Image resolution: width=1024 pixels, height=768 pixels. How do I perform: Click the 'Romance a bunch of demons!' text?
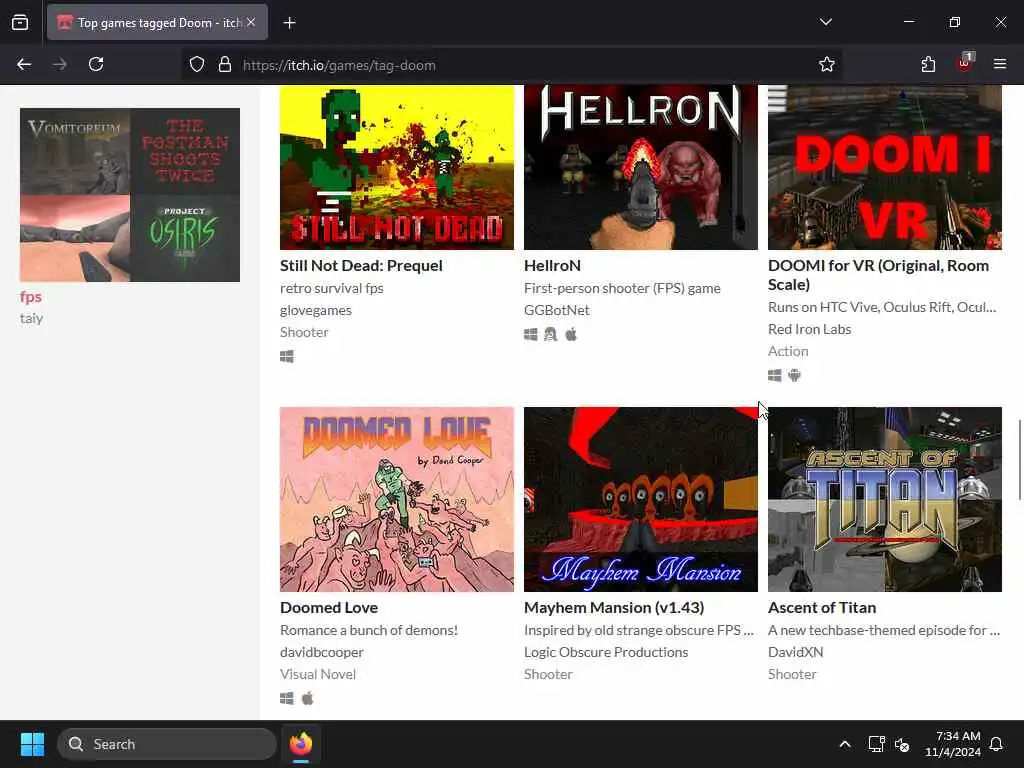pos(369,630)
